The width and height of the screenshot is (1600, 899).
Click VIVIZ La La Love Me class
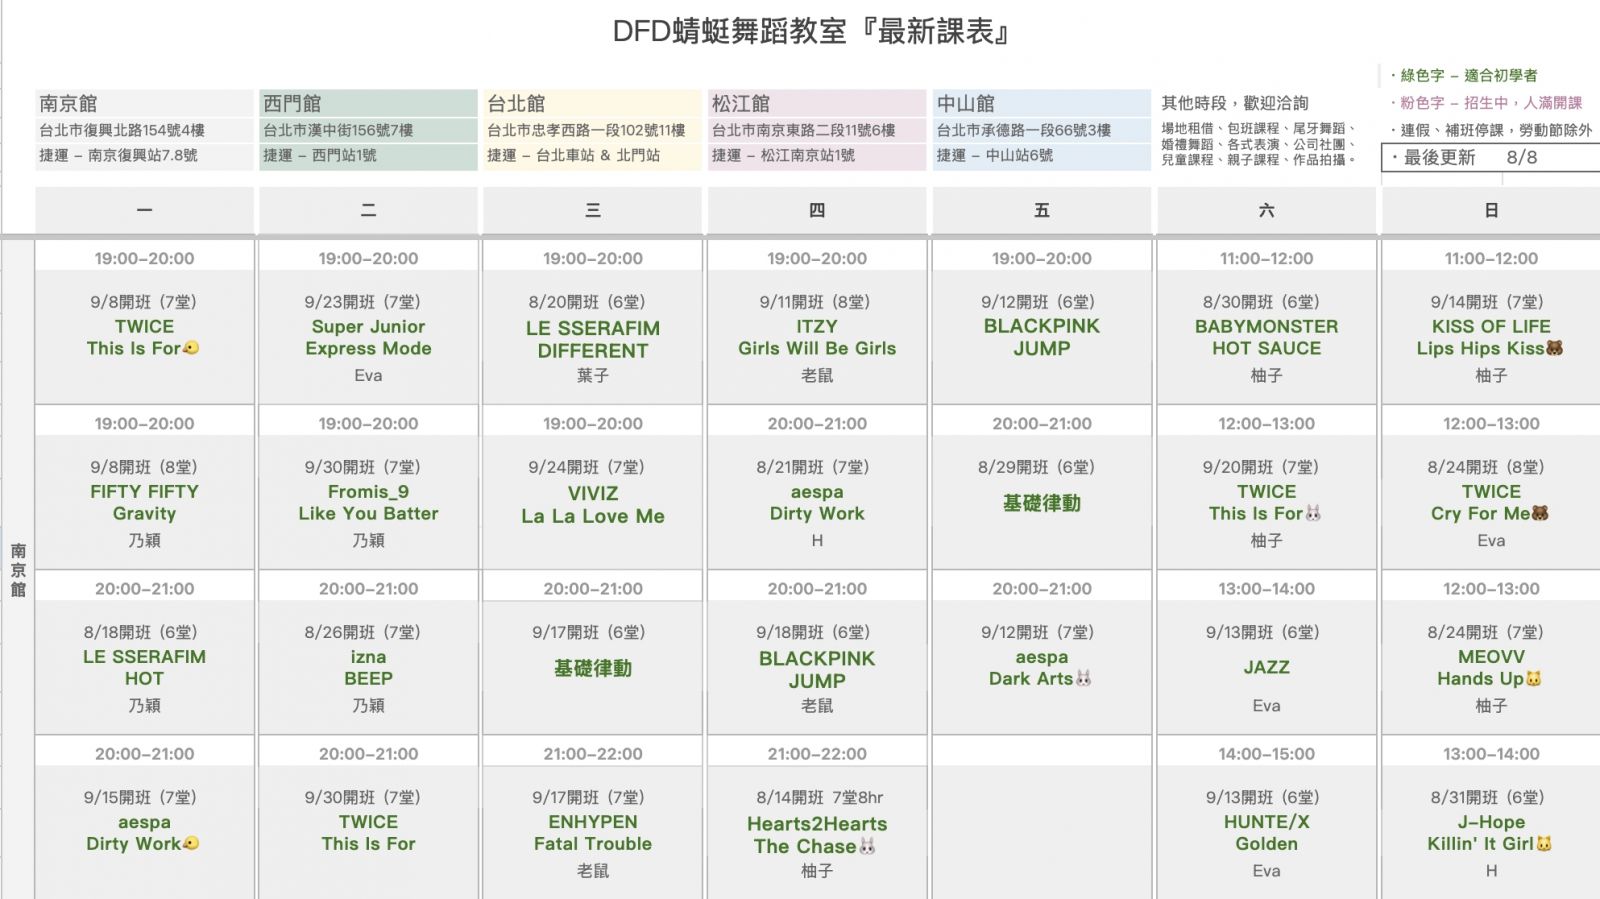pyautogui.click(x=592, y=505)
